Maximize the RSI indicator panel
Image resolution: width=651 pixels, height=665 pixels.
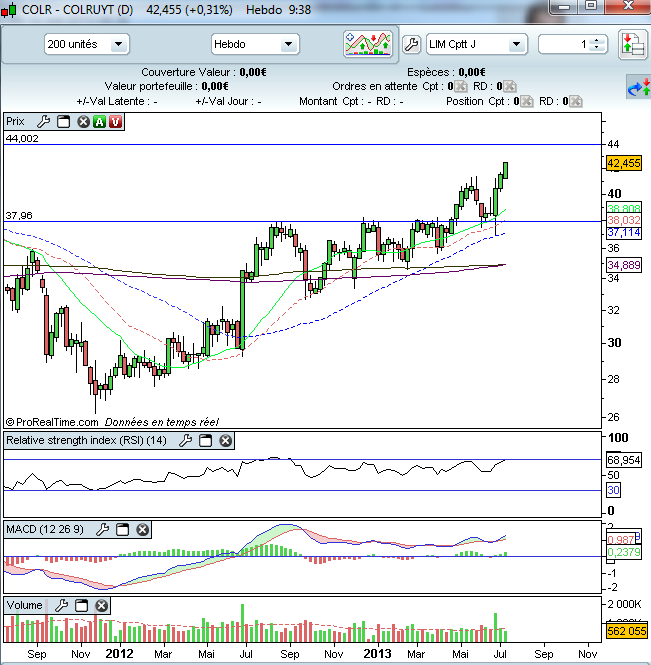pyautogui.click(x=205, y=441)
